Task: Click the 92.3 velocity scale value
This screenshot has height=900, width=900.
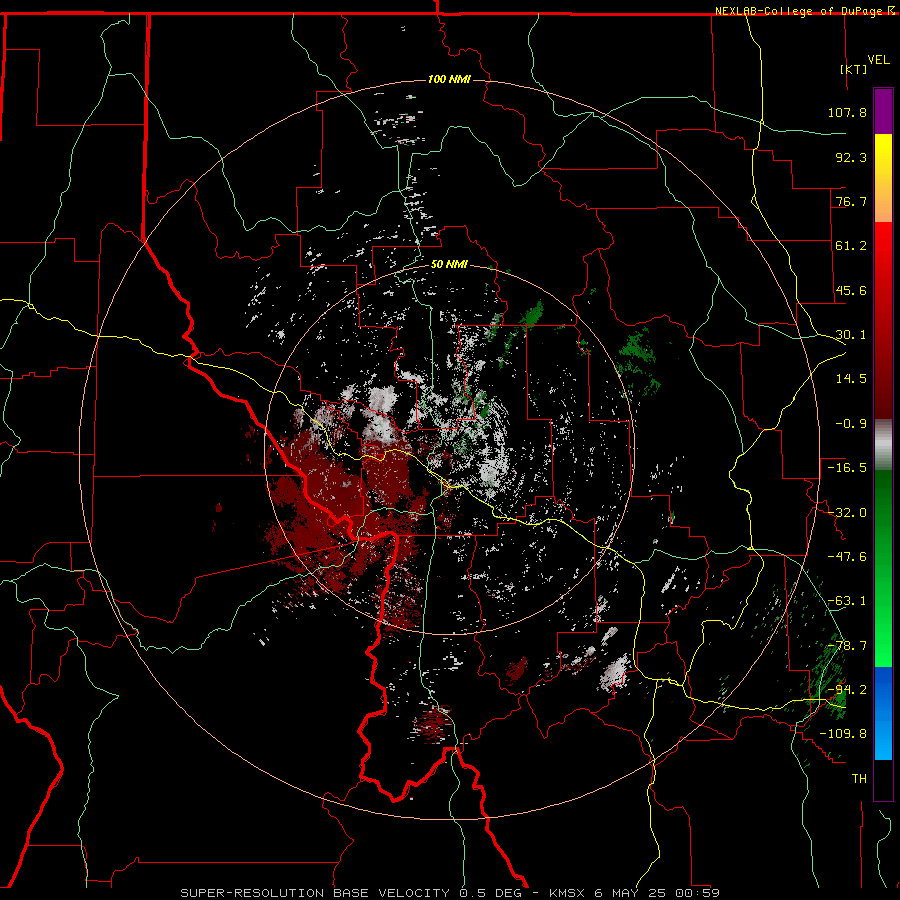Action: pos(851,157)
